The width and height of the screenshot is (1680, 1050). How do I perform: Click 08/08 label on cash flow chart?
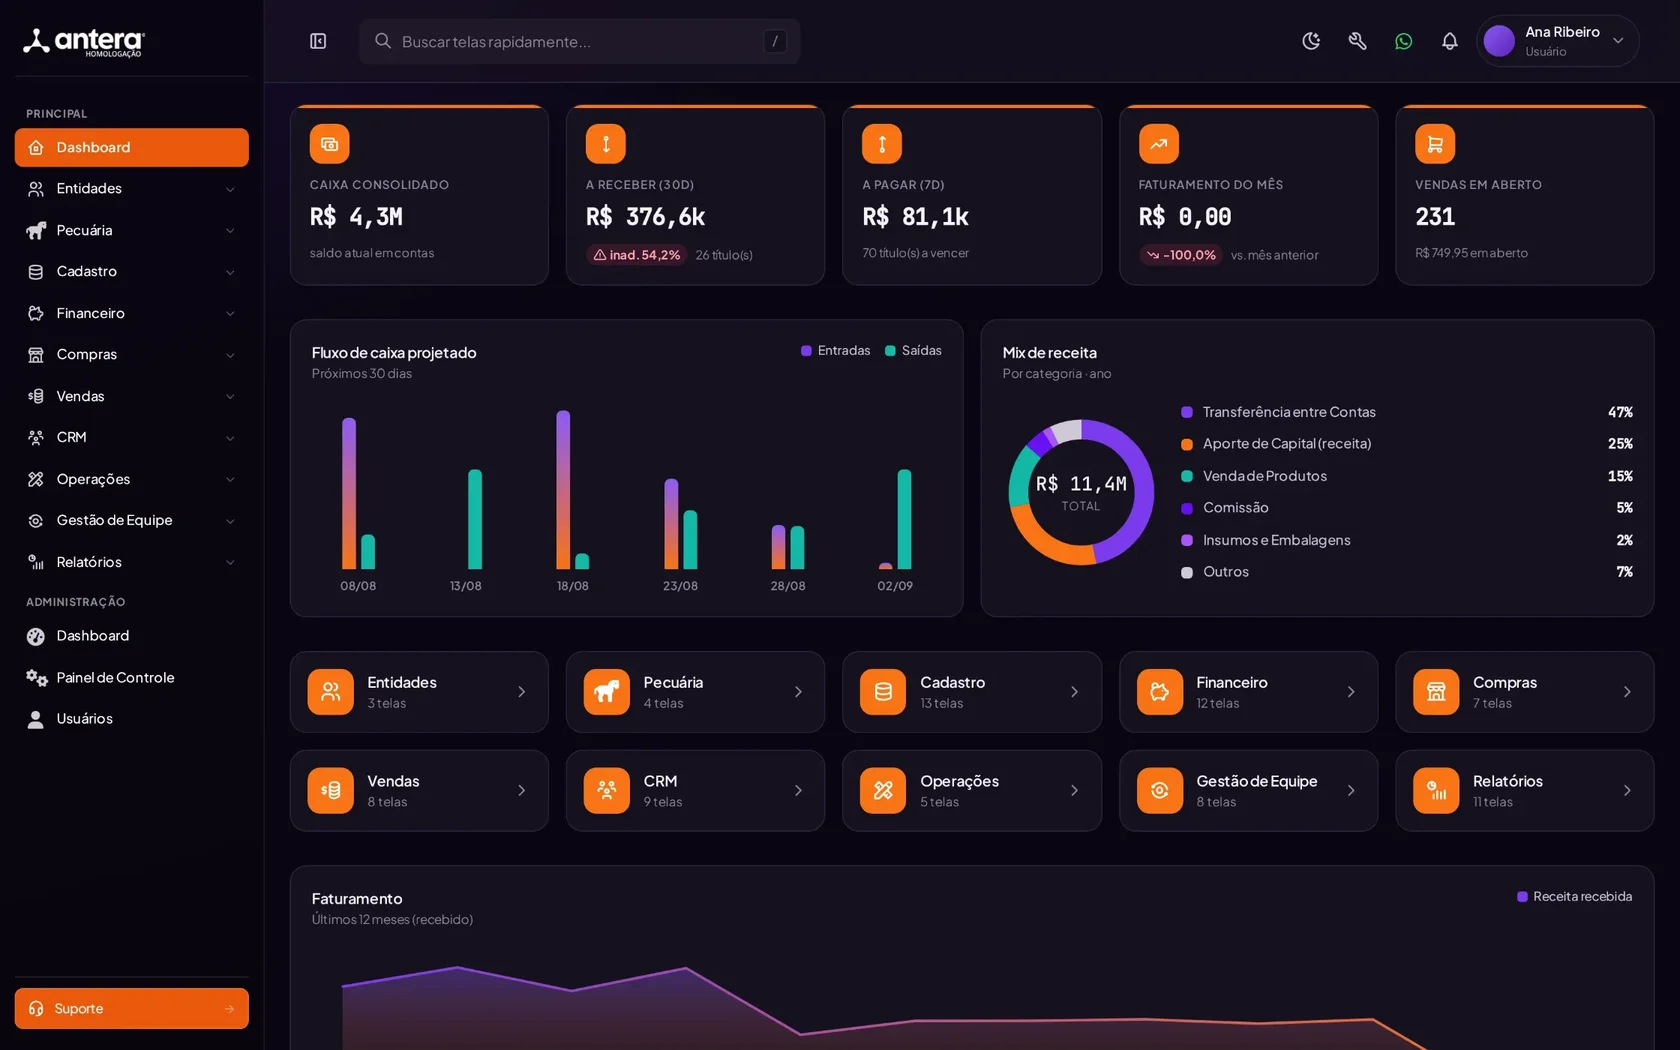[x=358, y=586]
